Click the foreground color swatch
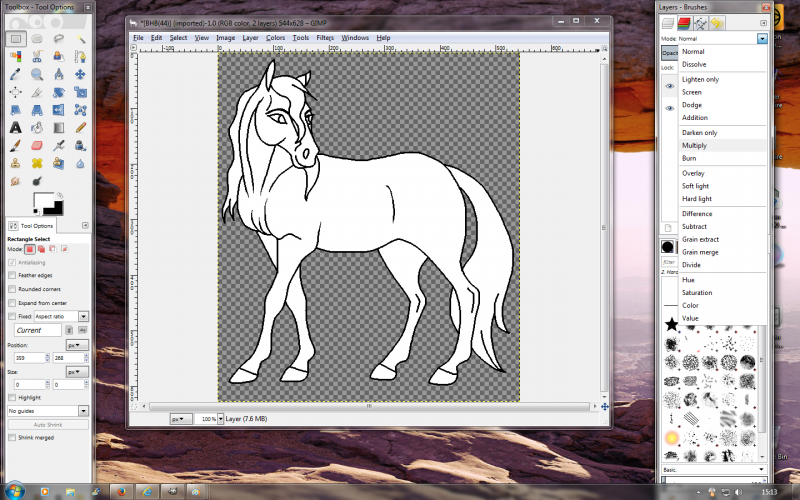 tap(43, 199)
